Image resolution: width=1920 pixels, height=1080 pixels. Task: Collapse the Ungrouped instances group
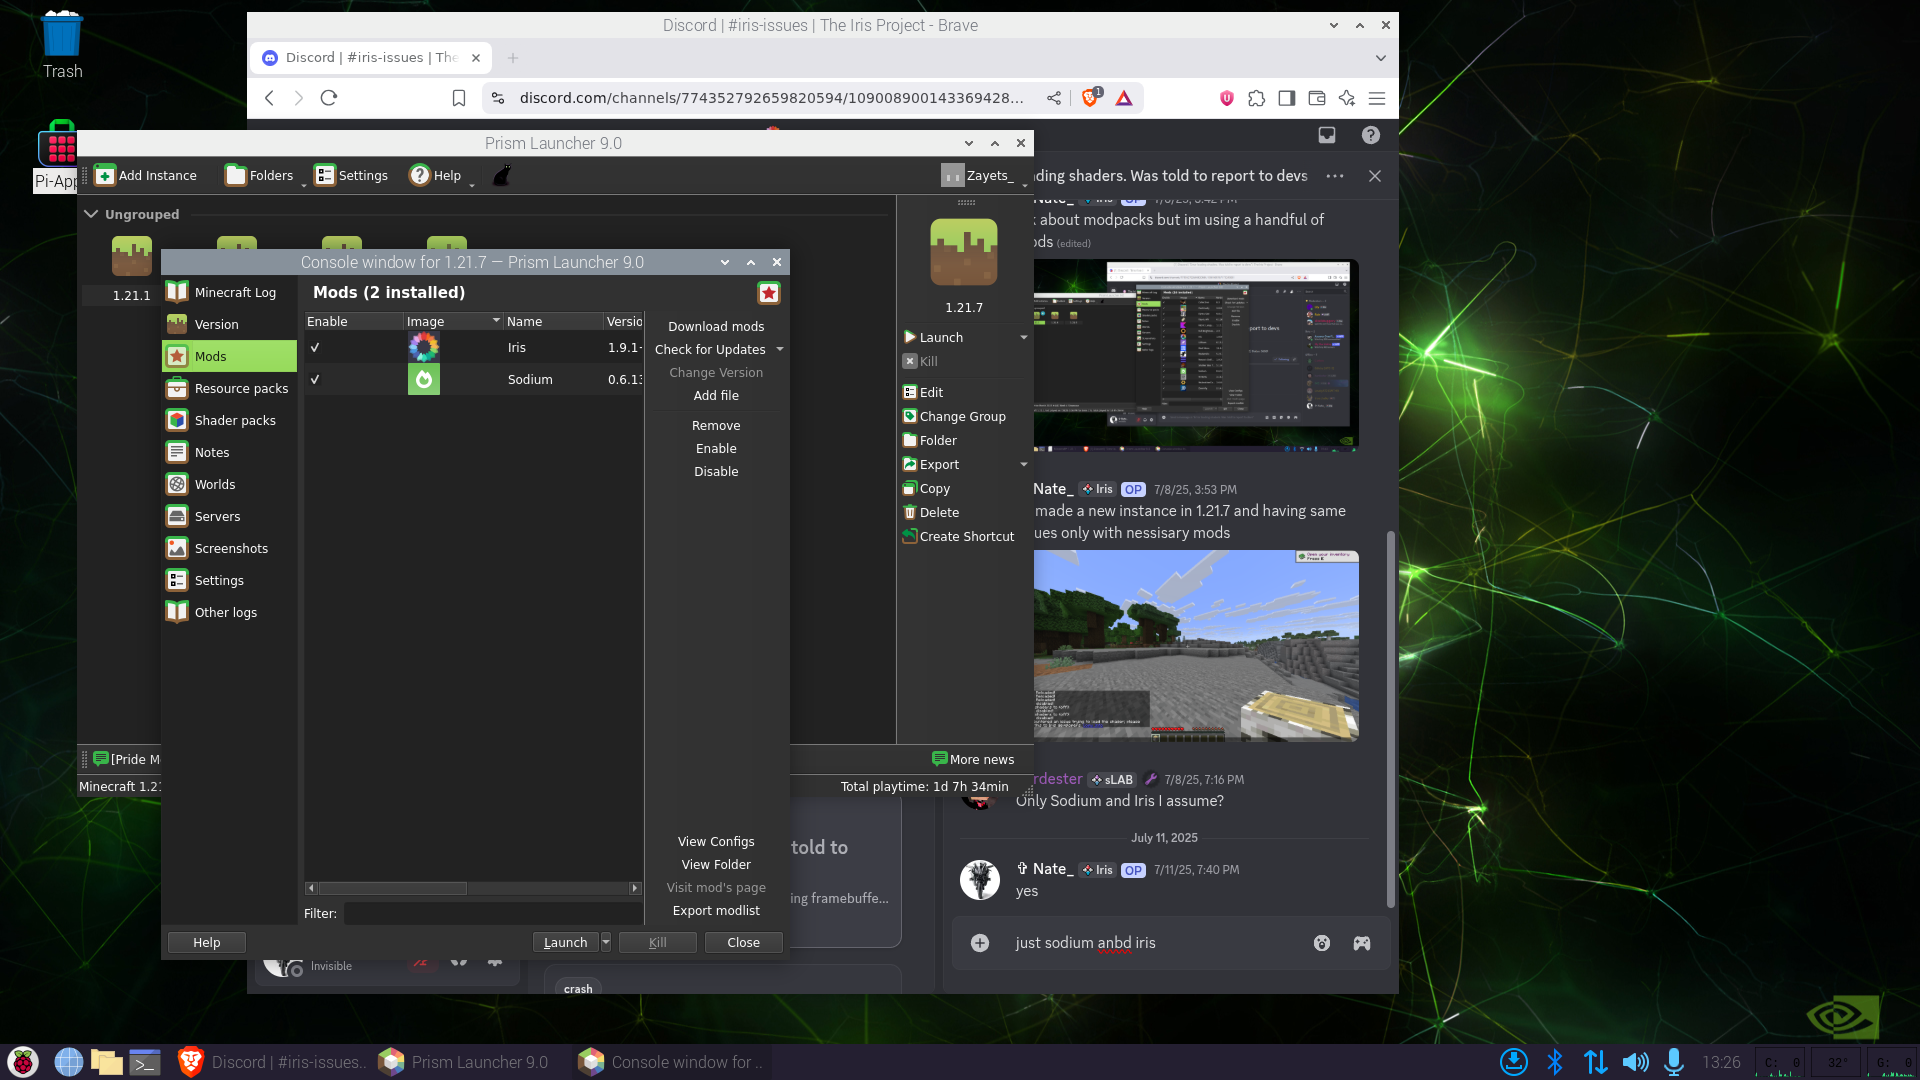point(91,214)
